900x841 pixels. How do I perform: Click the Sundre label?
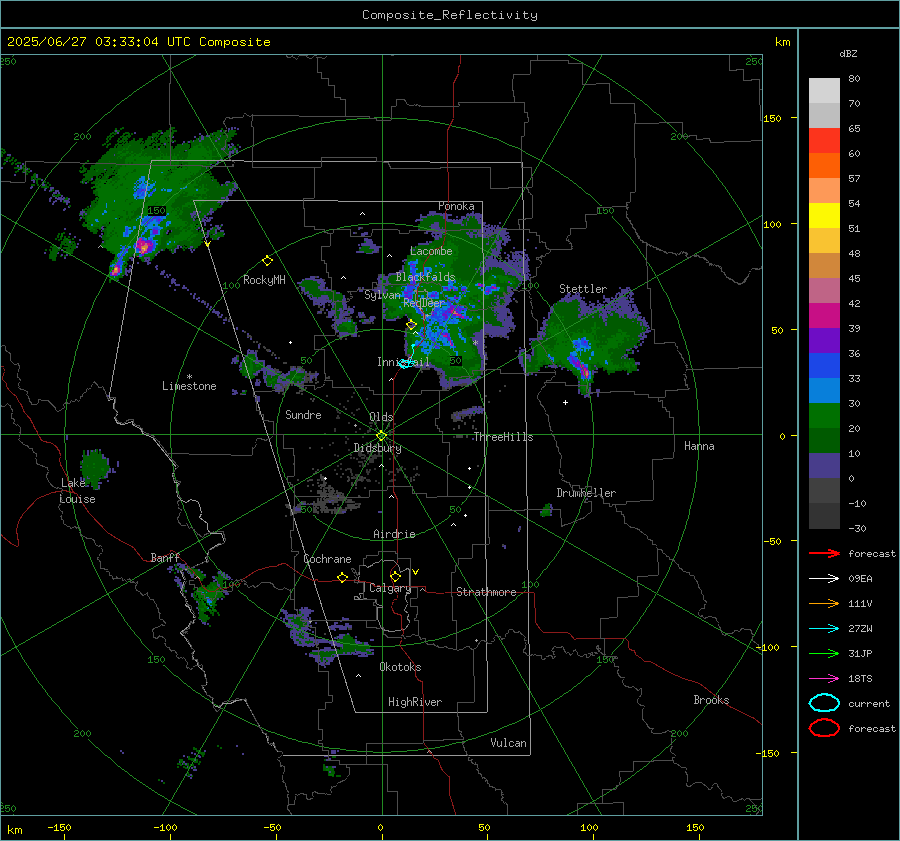coord(303,414)
